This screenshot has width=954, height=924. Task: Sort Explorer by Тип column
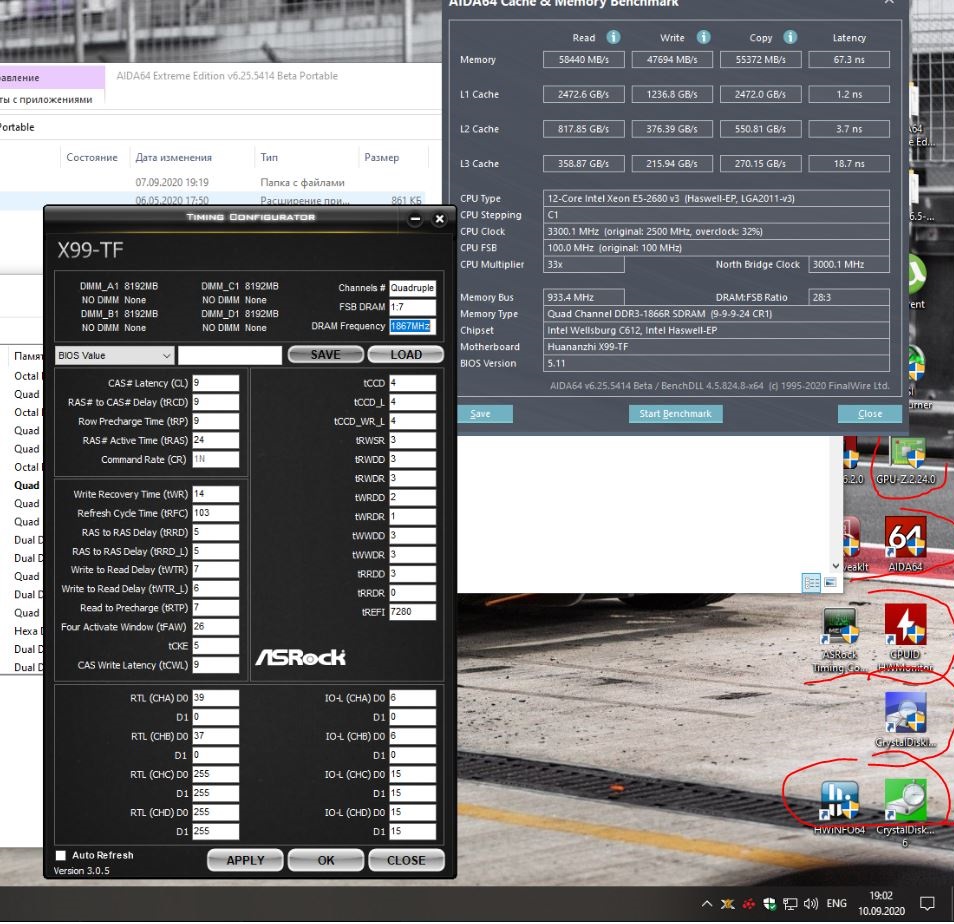pos(269,158)
